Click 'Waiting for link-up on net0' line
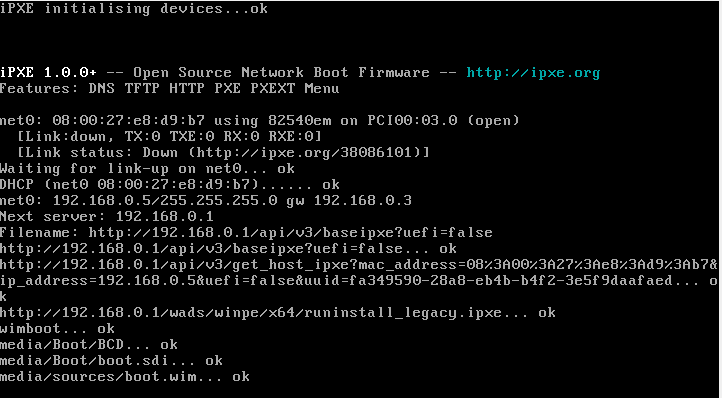 (147, 169)
